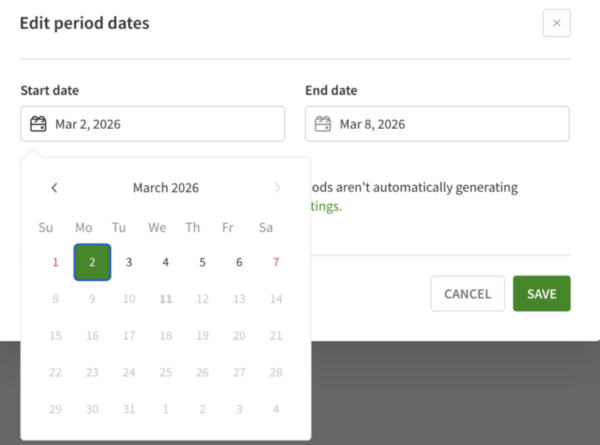Viewport: 600px width, 445px height.
Task: Select March 5 as the date
Action: tap(202, 262)
